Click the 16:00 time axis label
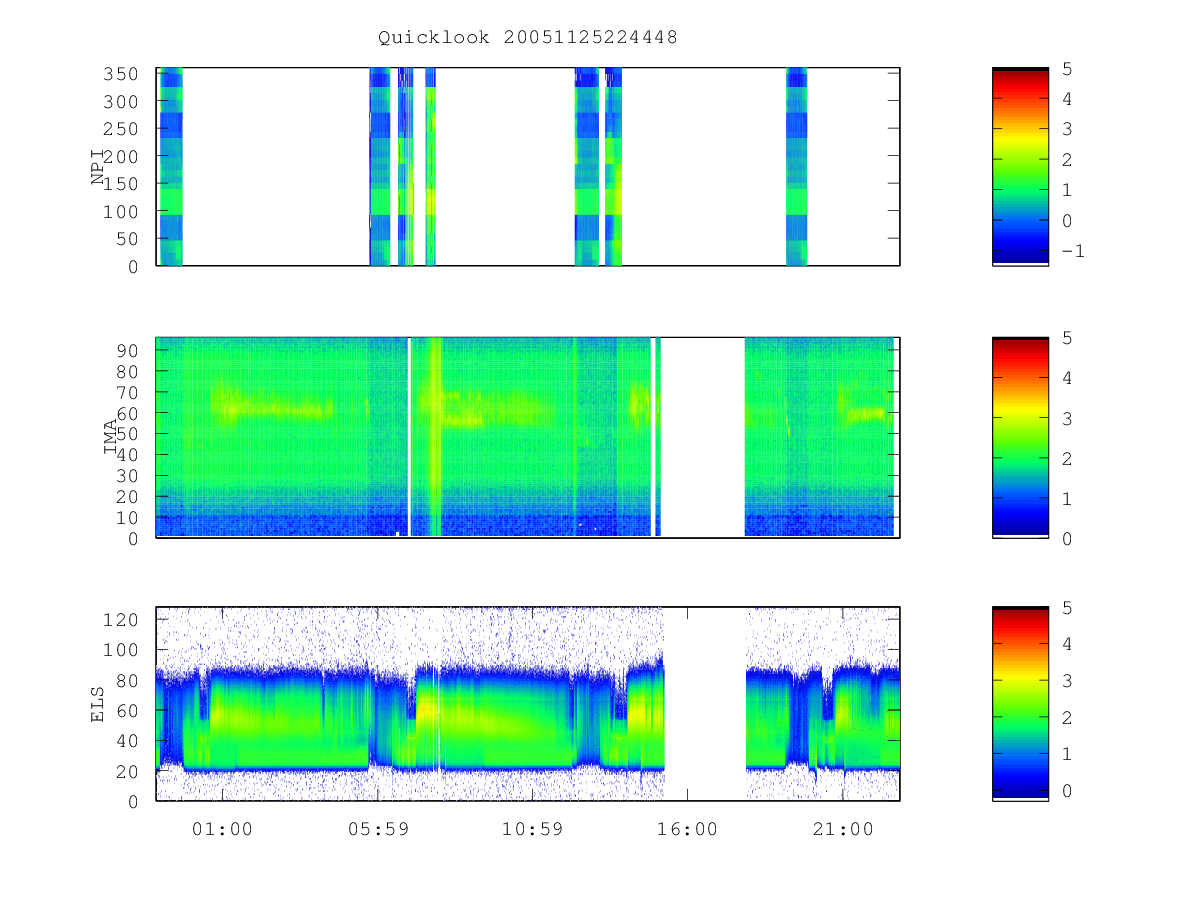The height and width of the screenshot is (900, 1200). tap(688, 828)
